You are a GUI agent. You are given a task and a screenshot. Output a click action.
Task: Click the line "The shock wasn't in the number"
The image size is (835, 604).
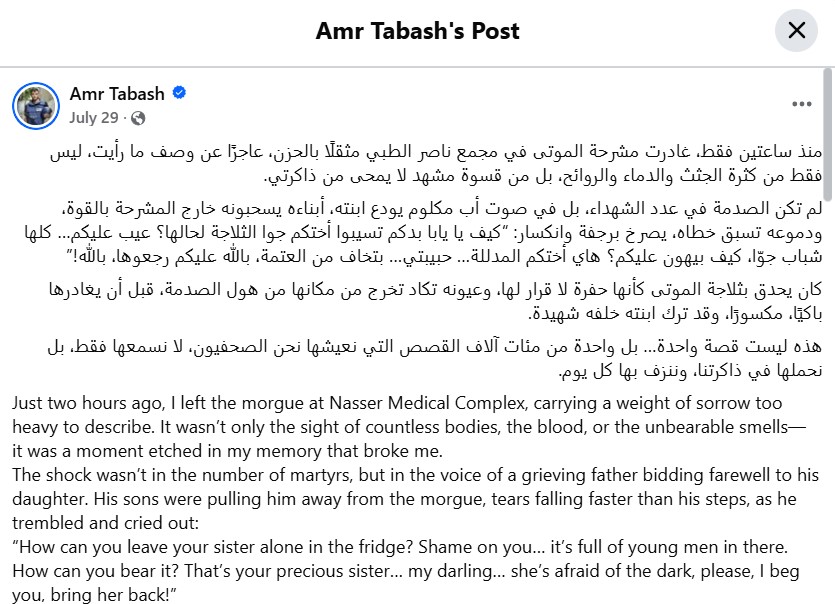415,475
